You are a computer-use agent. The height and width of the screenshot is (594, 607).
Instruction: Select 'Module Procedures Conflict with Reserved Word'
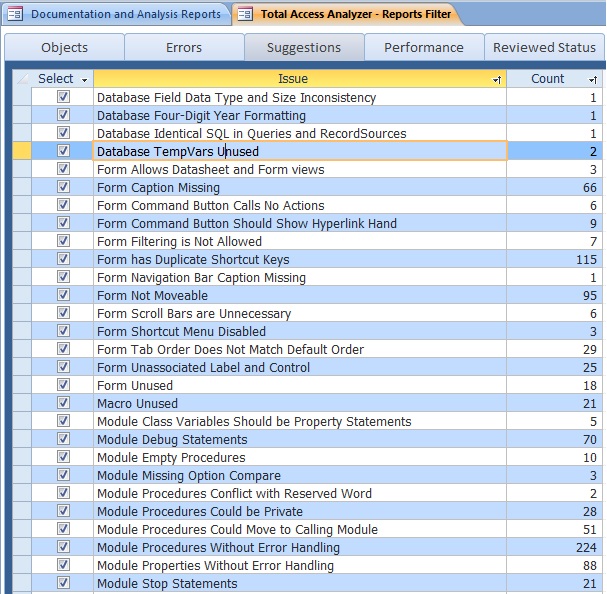(x=234, y=494)
